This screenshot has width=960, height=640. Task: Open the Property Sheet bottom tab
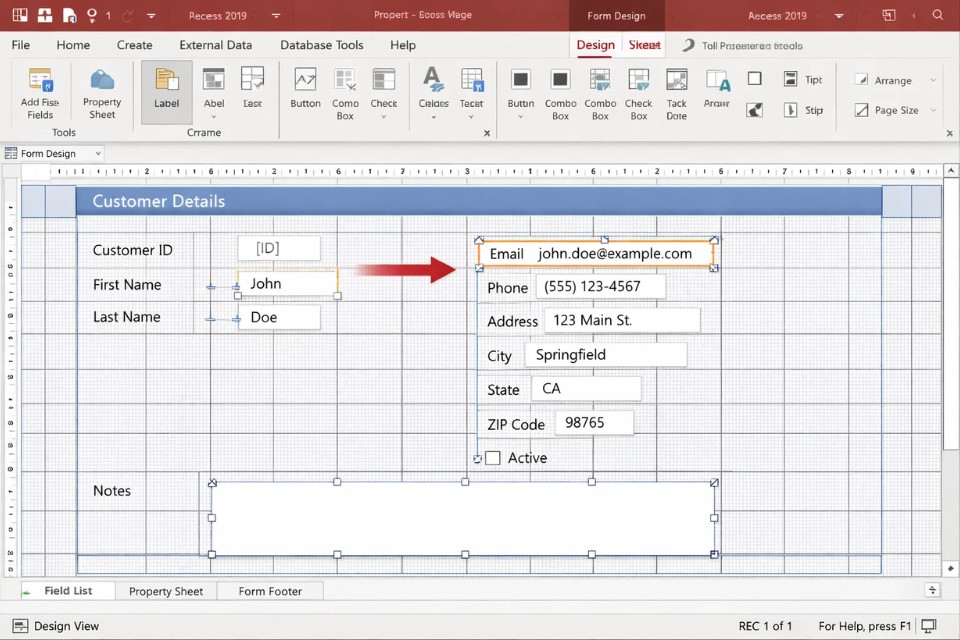[166, 591]
